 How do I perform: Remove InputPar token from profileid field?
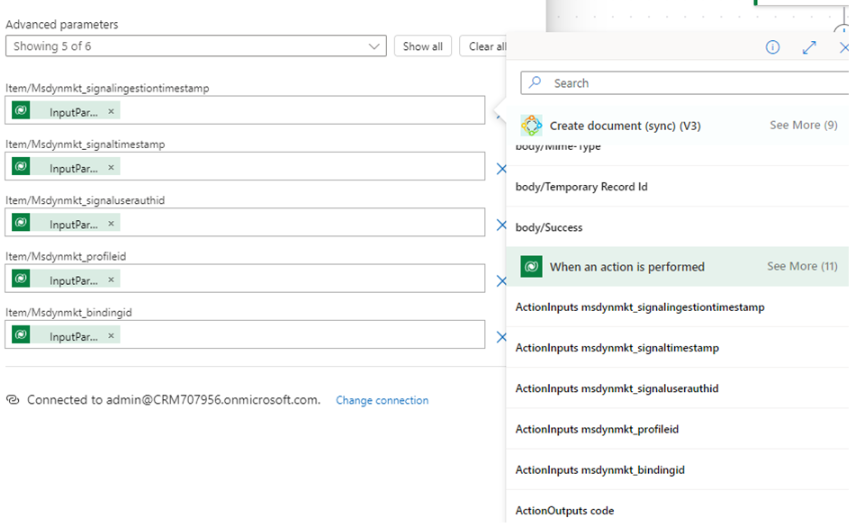click(x=111, y=279)
